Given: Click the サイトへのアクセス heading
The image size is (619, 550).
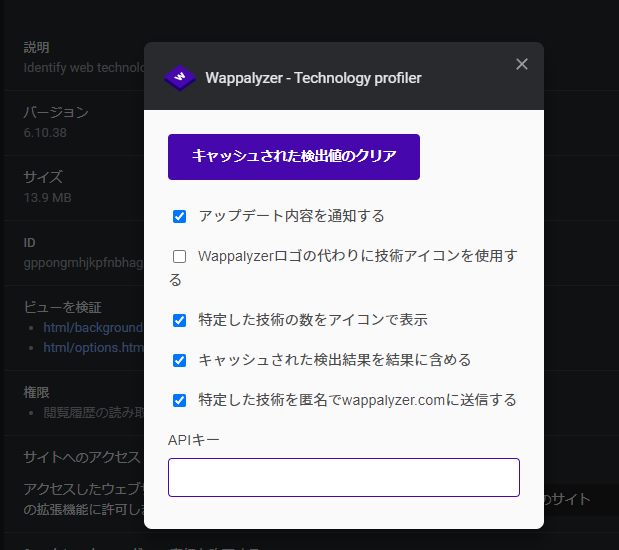Looking at the screenshot, I should 82,457.
